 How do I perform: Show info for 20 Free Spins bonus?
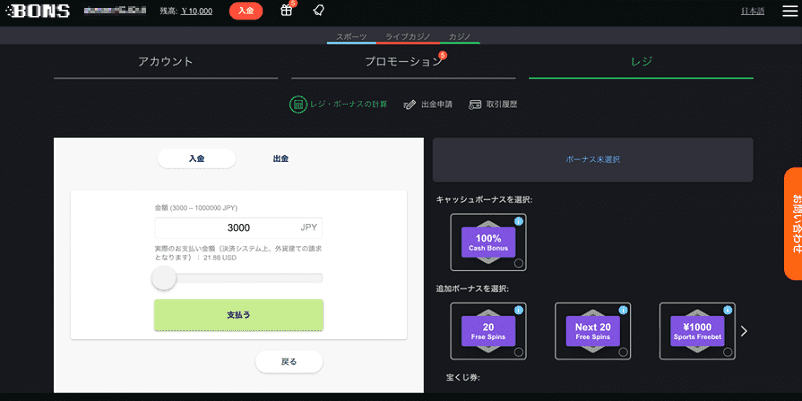518,310
